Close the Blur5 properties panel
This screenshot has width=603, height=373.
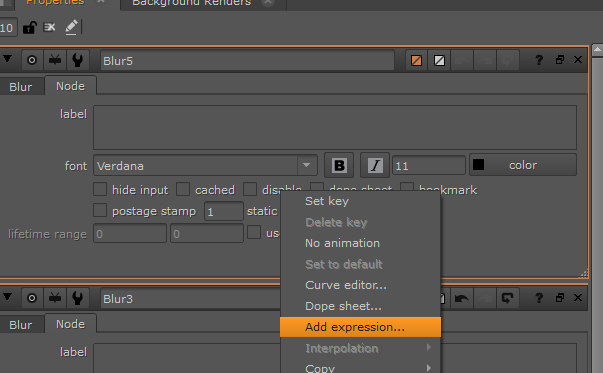578,60
